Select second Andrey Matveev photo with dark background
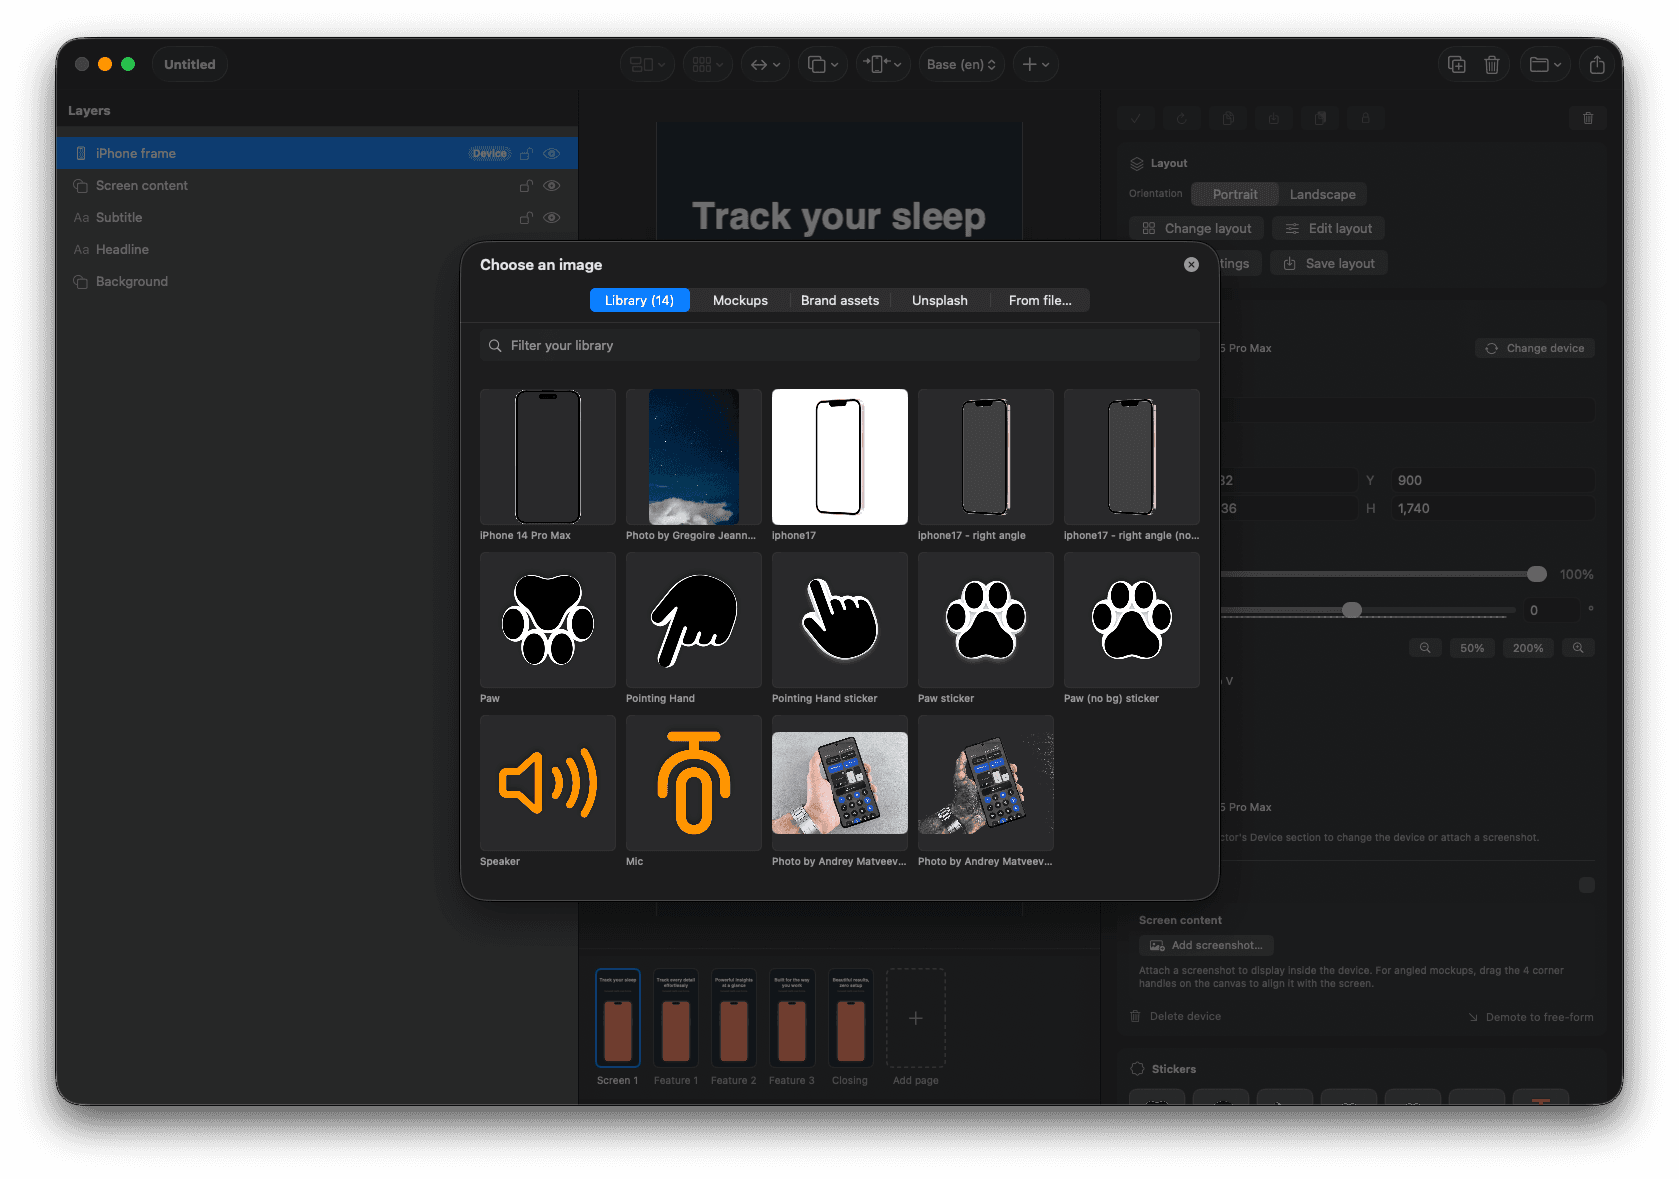 point(986,783)
